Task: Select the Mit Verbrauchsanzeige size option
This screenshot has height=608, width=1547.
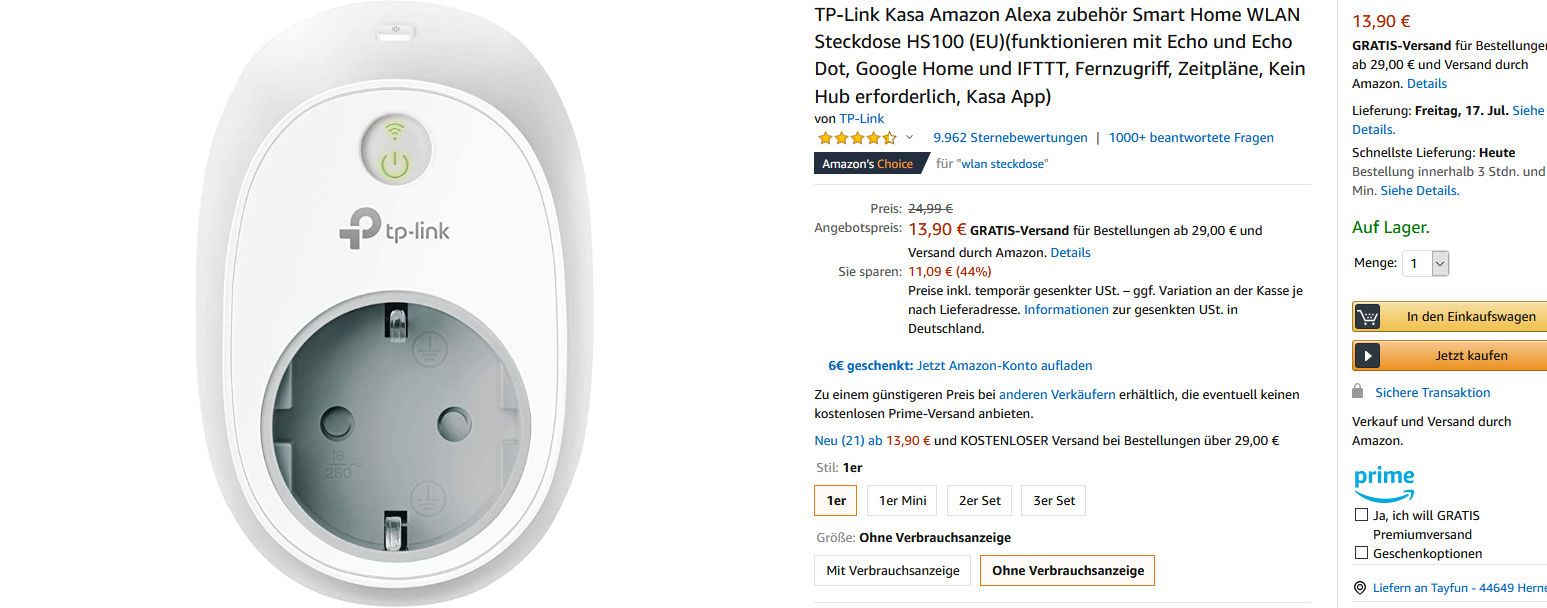Action: tap(893, 570)
